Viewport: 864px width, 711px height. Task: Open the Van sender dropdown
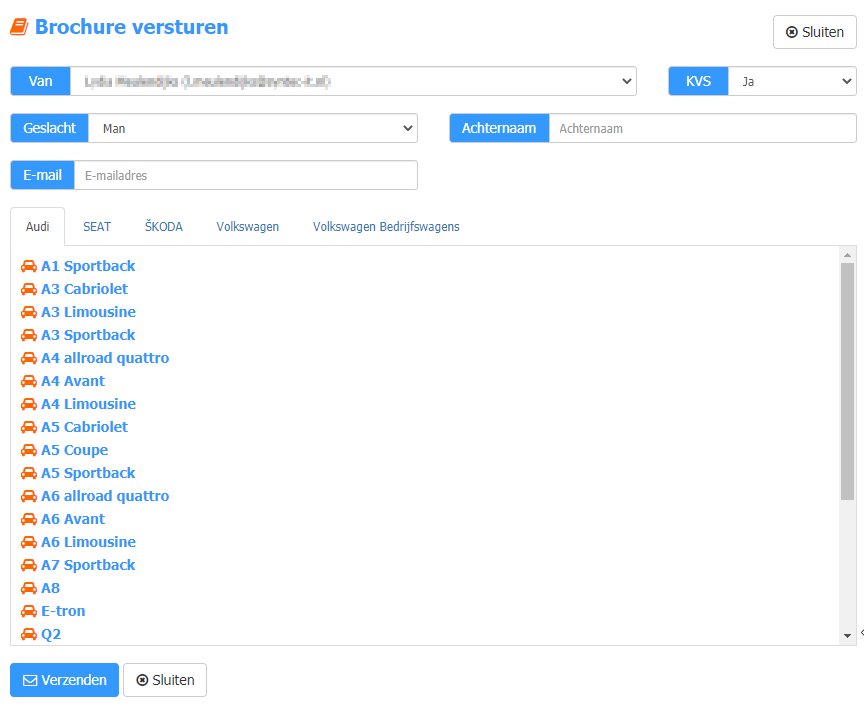click(x=353, y=81)
